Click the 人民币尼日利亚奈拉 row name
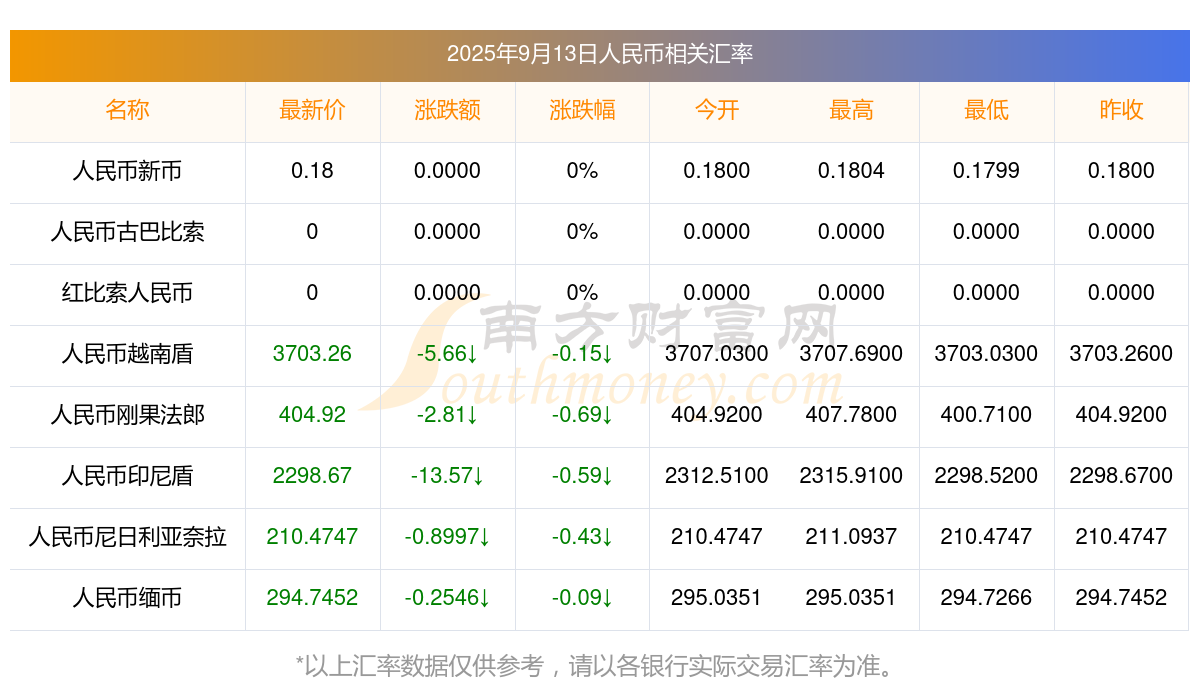Image resolution: width=1200 pixels, height=698 pixels. [x=127, y=538]
